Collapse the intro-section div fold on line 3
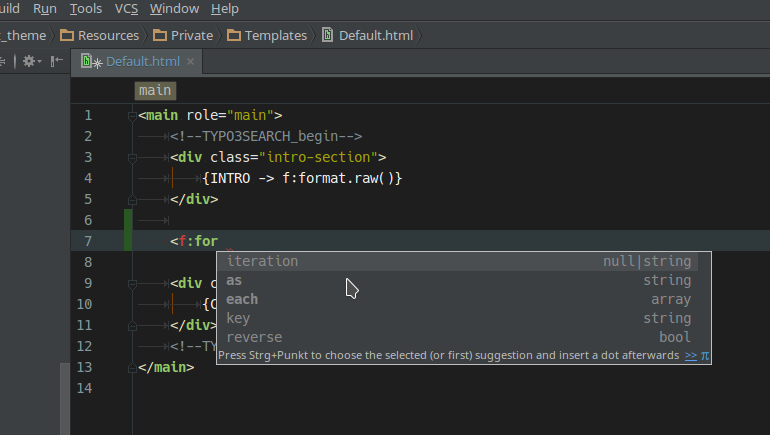Image resolution: width=770 pixels, height=435 pixels. click(132, 157)
